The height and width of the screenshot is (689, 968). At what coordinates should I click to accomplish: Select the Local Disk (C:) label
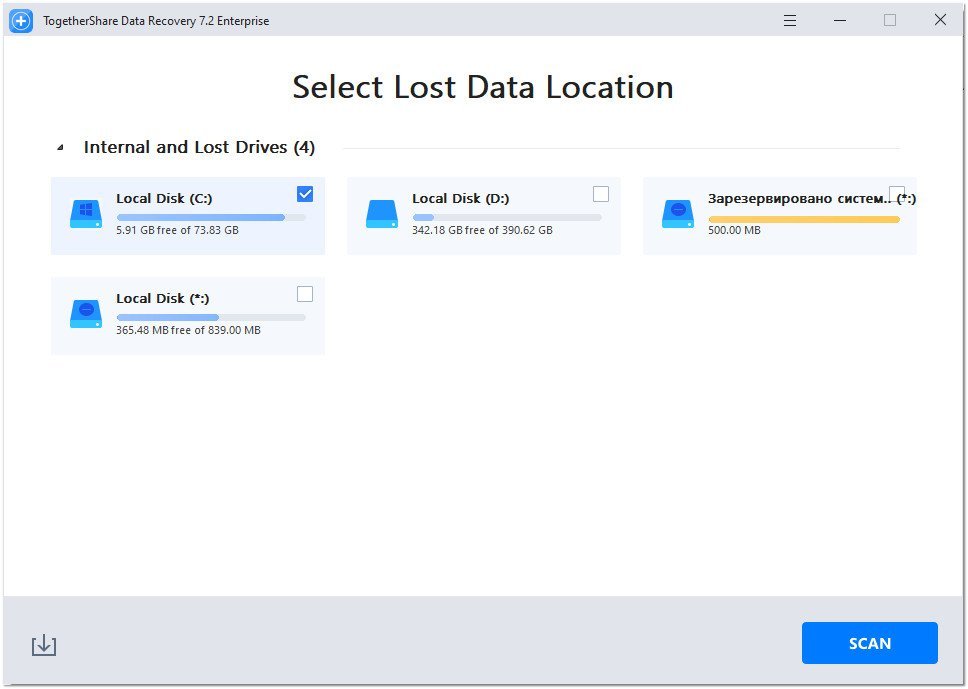[x=164, y=198]
